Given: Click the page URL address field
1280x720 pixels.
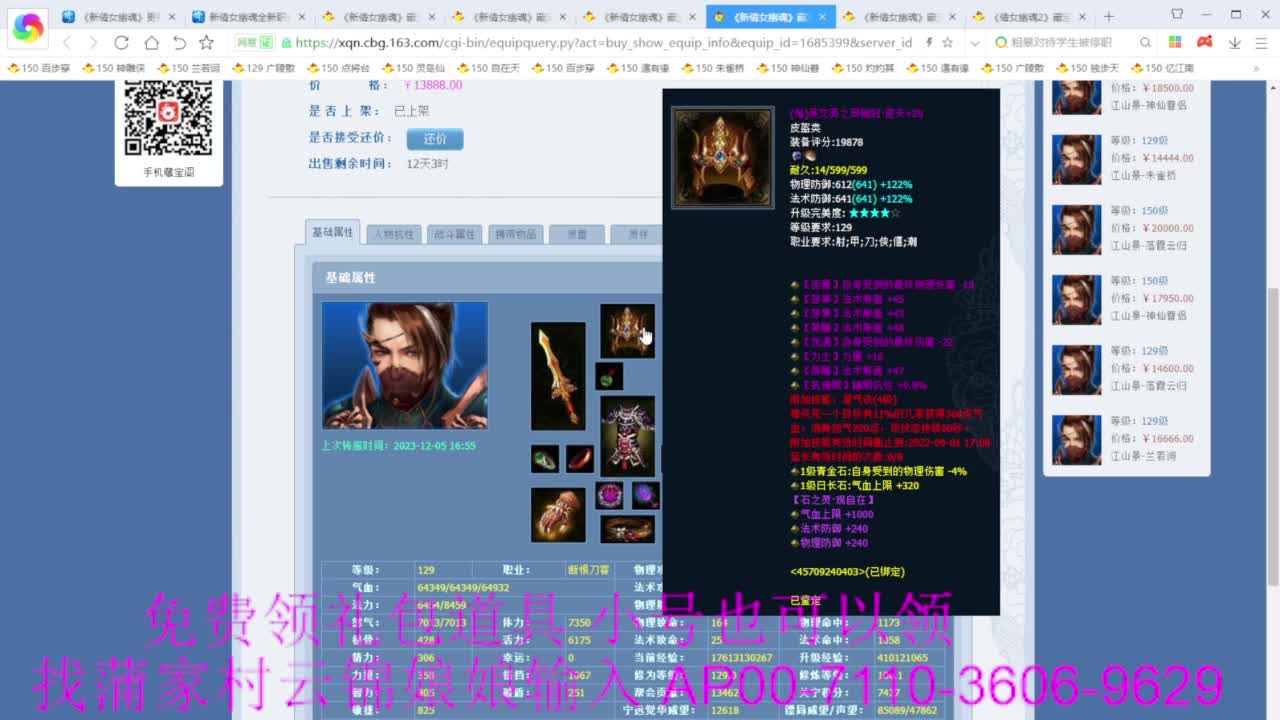Looking at the screenshot, I should tap(603, 43).
